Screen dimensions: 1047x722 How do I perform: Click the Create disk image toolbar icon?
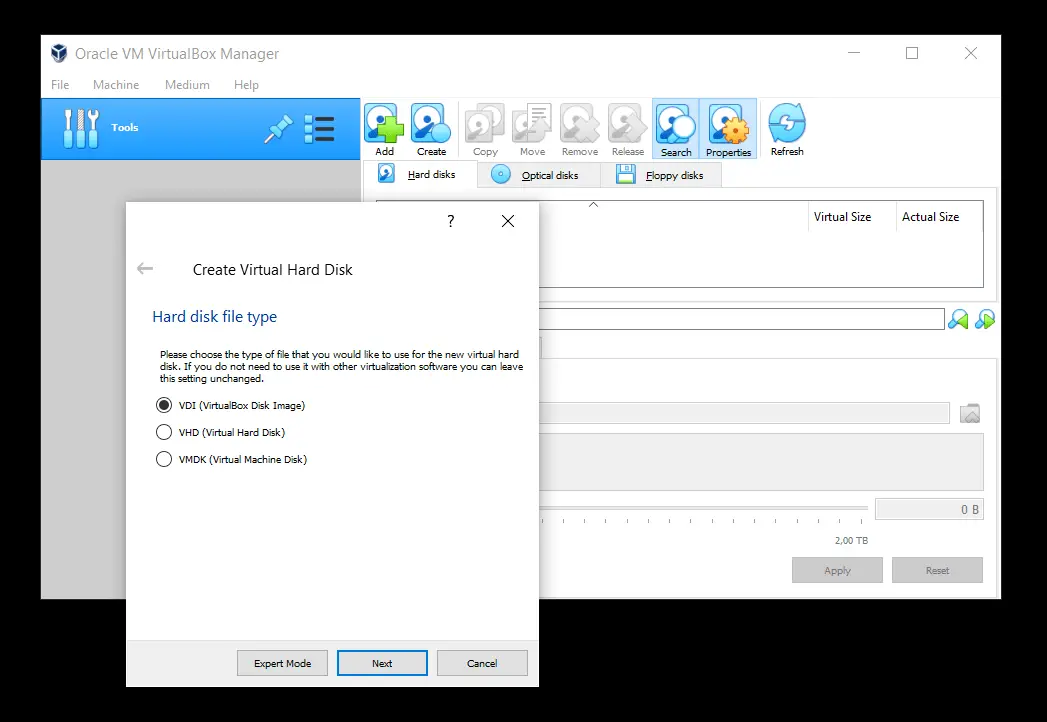click(x=431, y=130)
